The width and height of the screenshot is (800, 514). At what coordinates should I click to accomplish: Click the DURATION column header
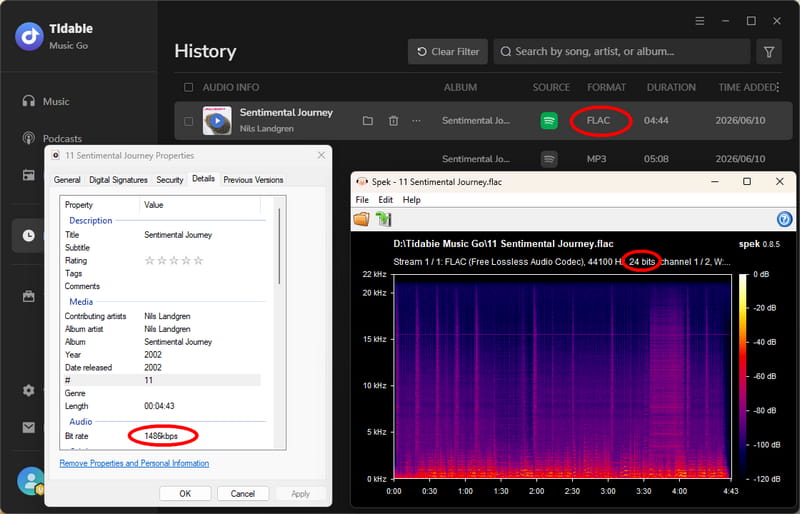click(671, 87)
